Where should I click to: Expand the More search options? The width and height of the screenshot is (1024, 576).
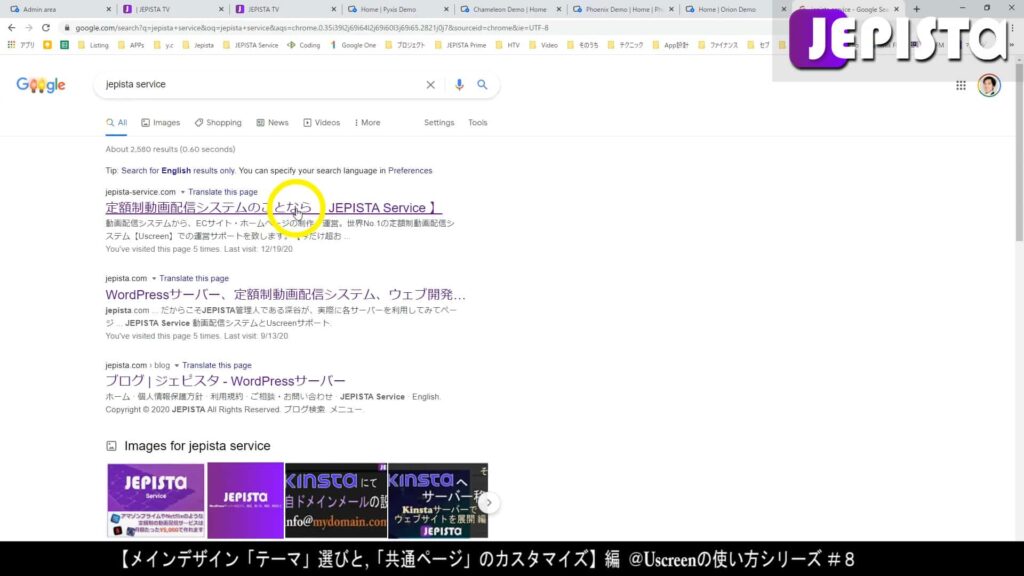(x=368, y=123)
